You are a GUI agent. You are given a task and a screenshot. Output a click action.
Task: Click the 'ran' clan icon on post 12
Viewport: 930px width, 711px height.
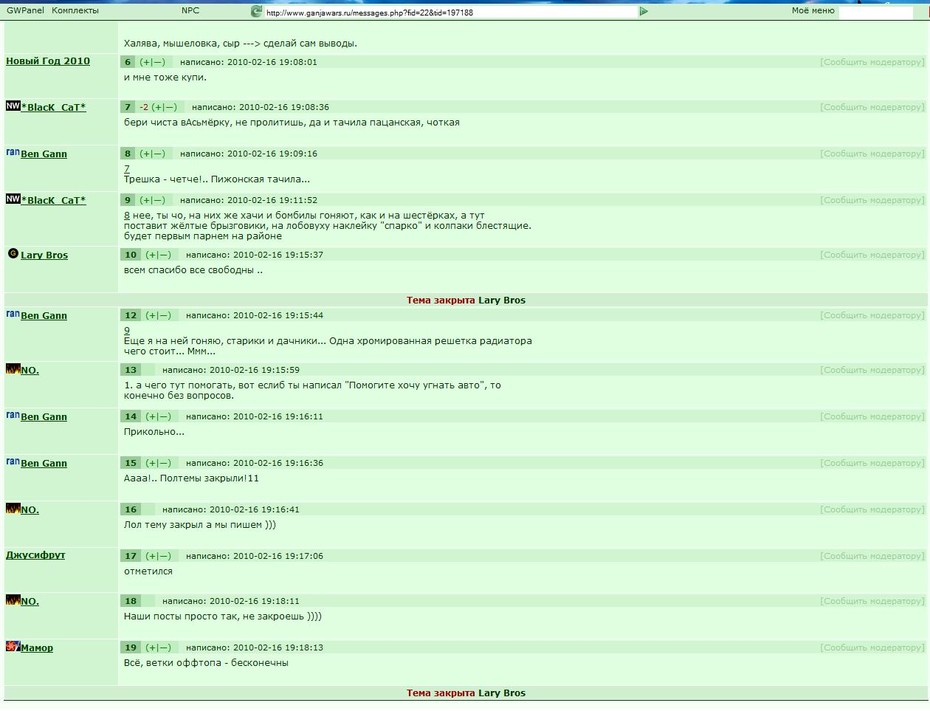13,314
